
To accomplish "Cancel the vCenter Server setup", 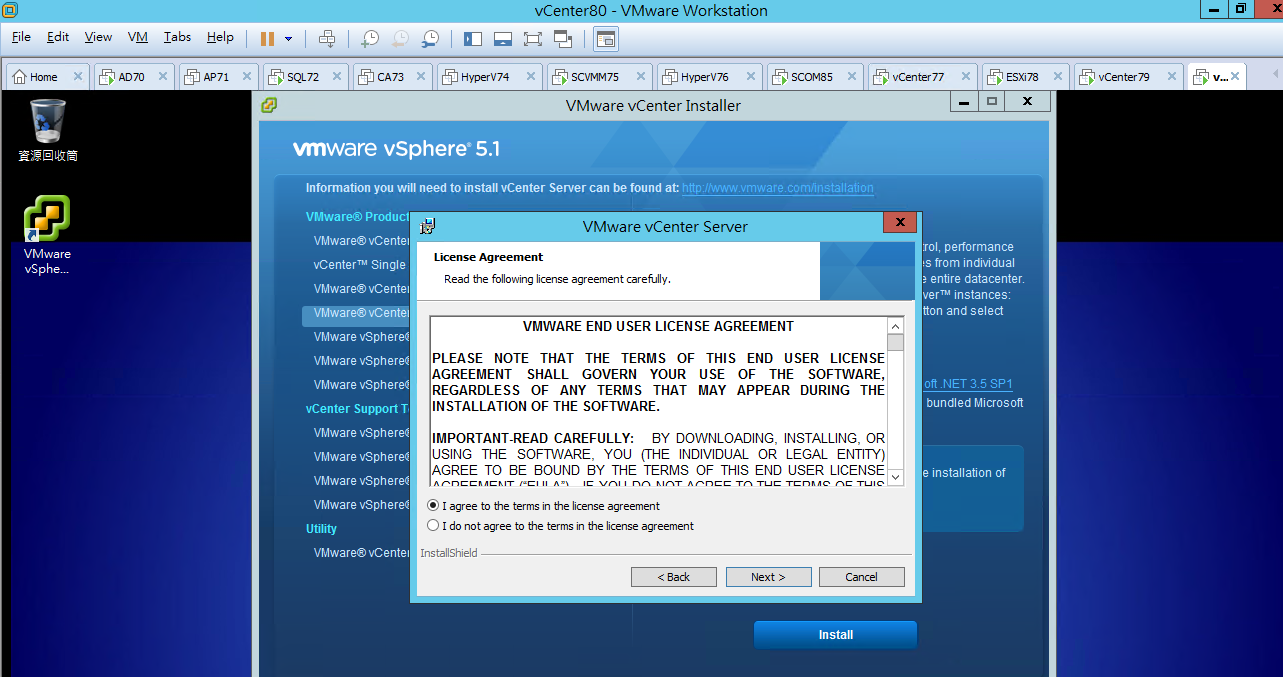I will pos(862,577).
